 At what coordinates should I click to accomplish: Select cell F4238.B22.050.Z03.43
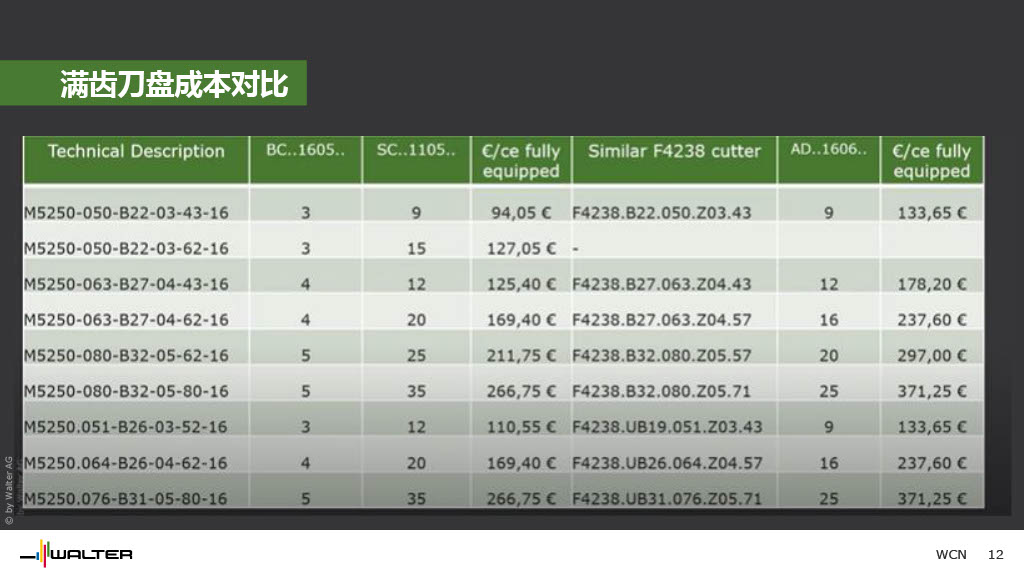(661, 212)
